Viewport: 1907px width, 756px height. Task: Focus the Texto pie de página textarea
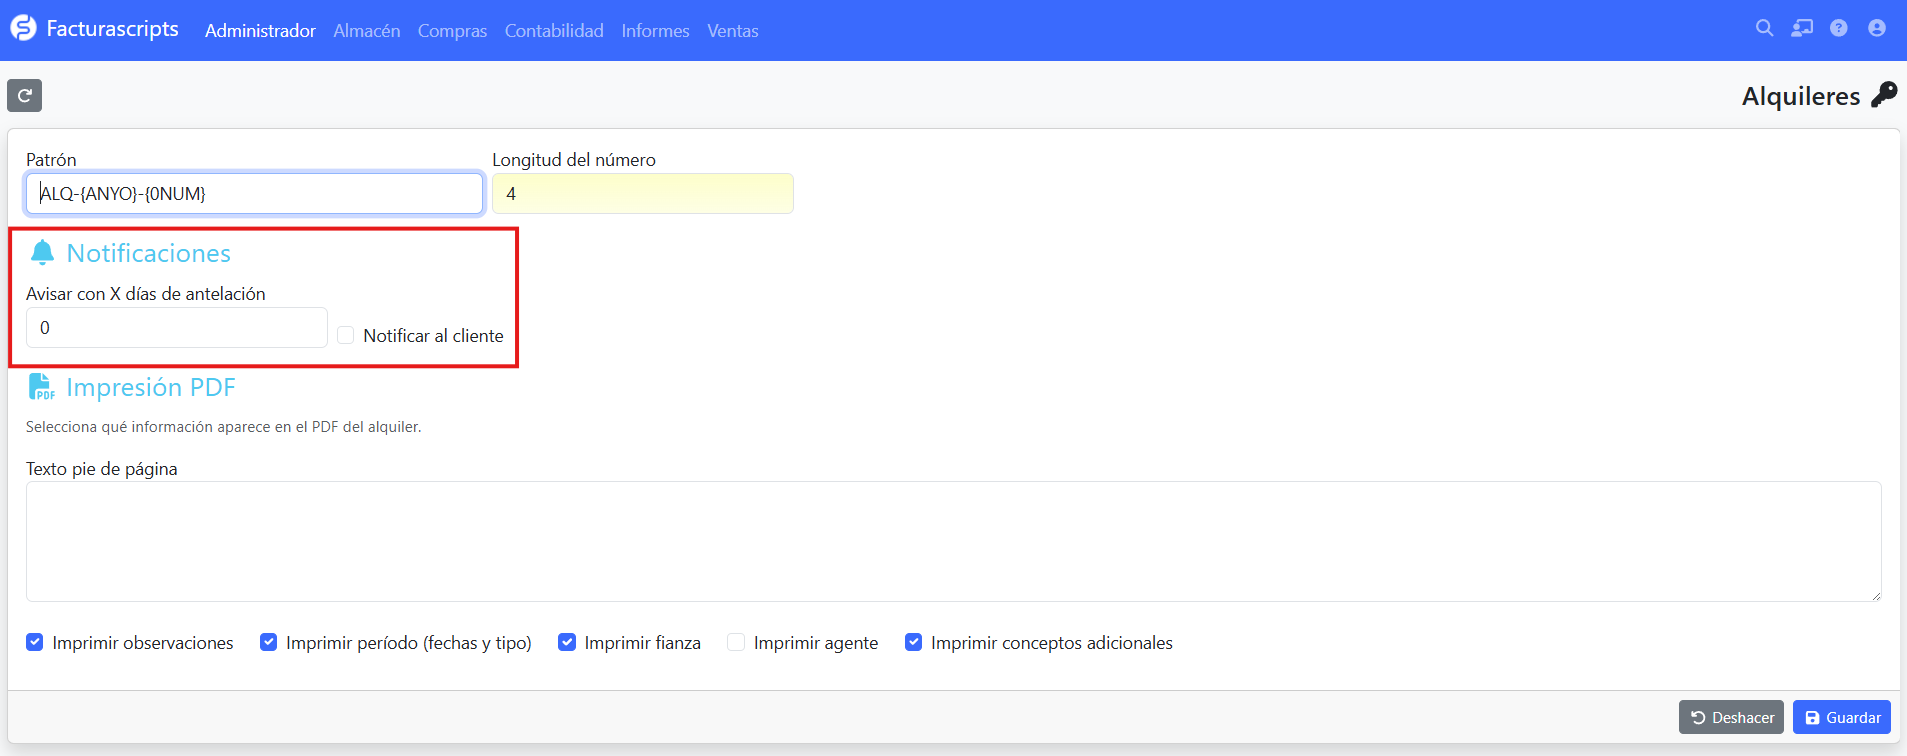[953, 542]
